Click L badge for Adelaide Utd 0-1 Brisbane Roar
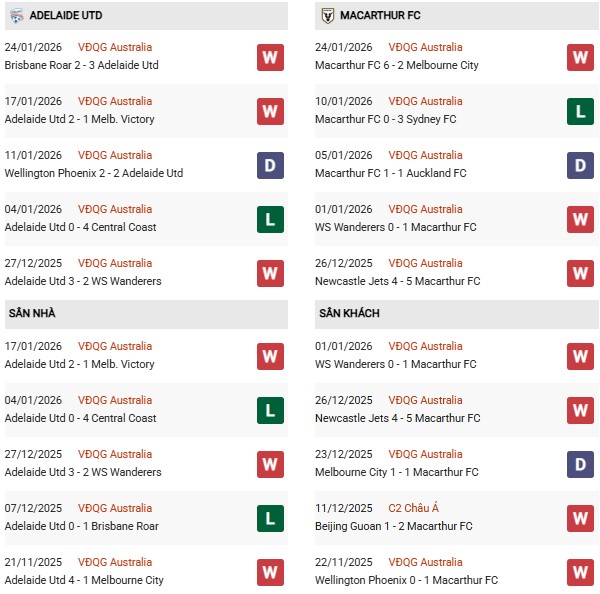Screen dimensions: 600x594 tap(270, 518)
